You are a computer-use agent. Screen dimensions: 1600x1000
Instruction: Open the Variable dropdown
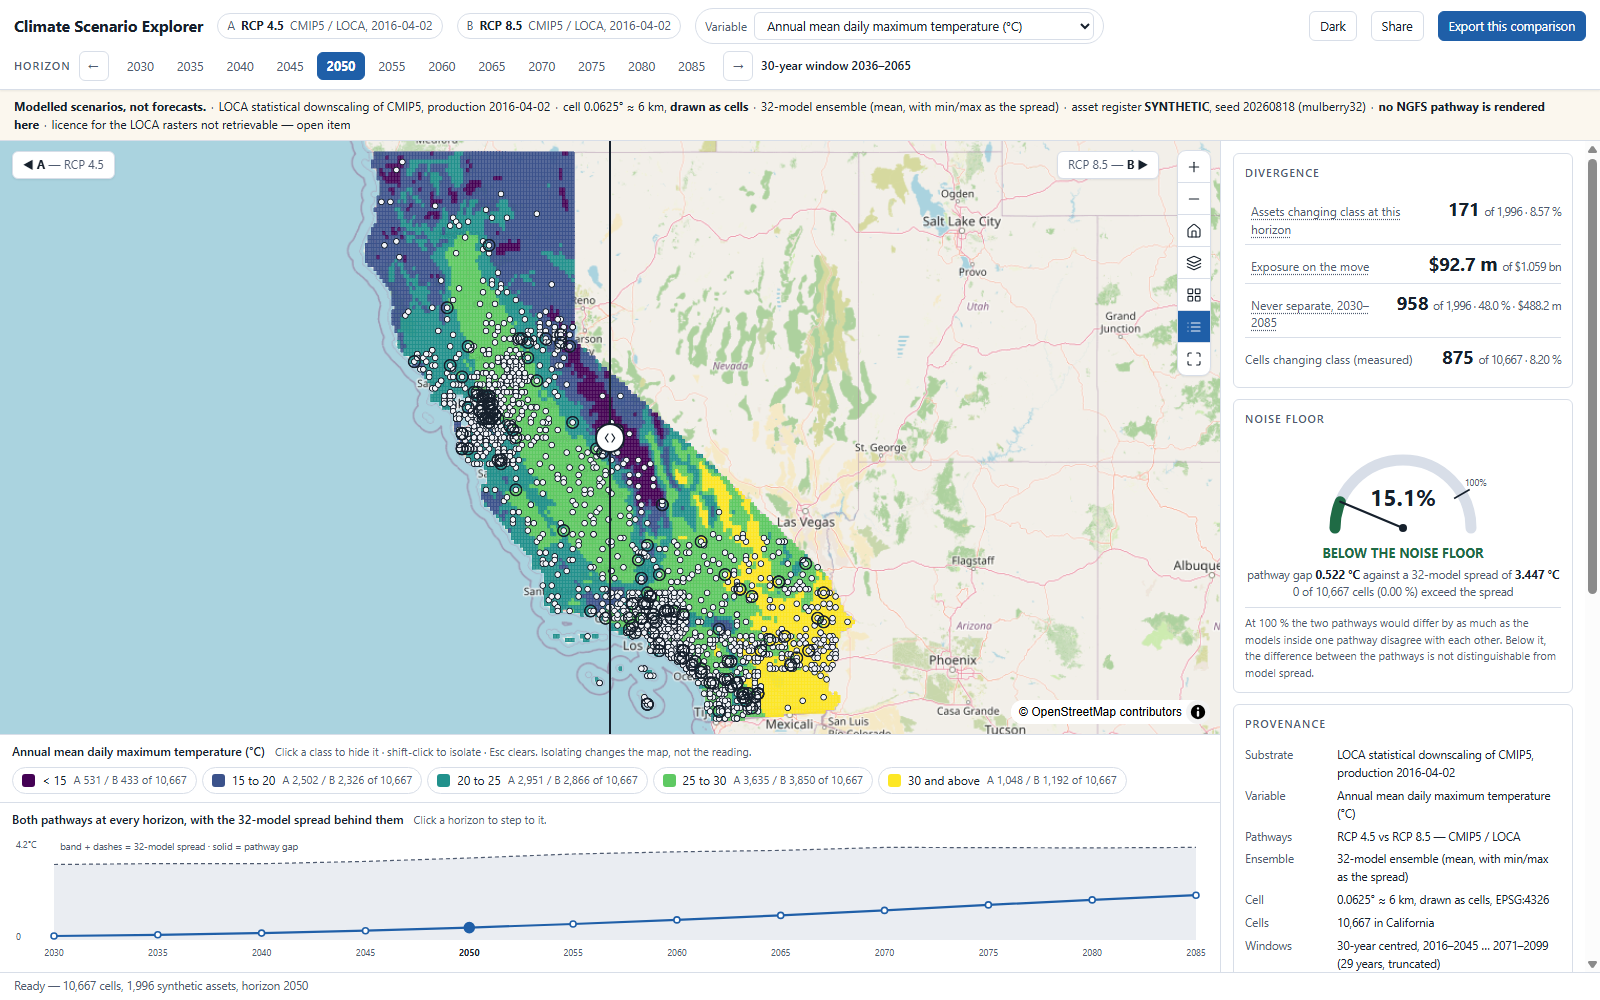click(924, 27)
